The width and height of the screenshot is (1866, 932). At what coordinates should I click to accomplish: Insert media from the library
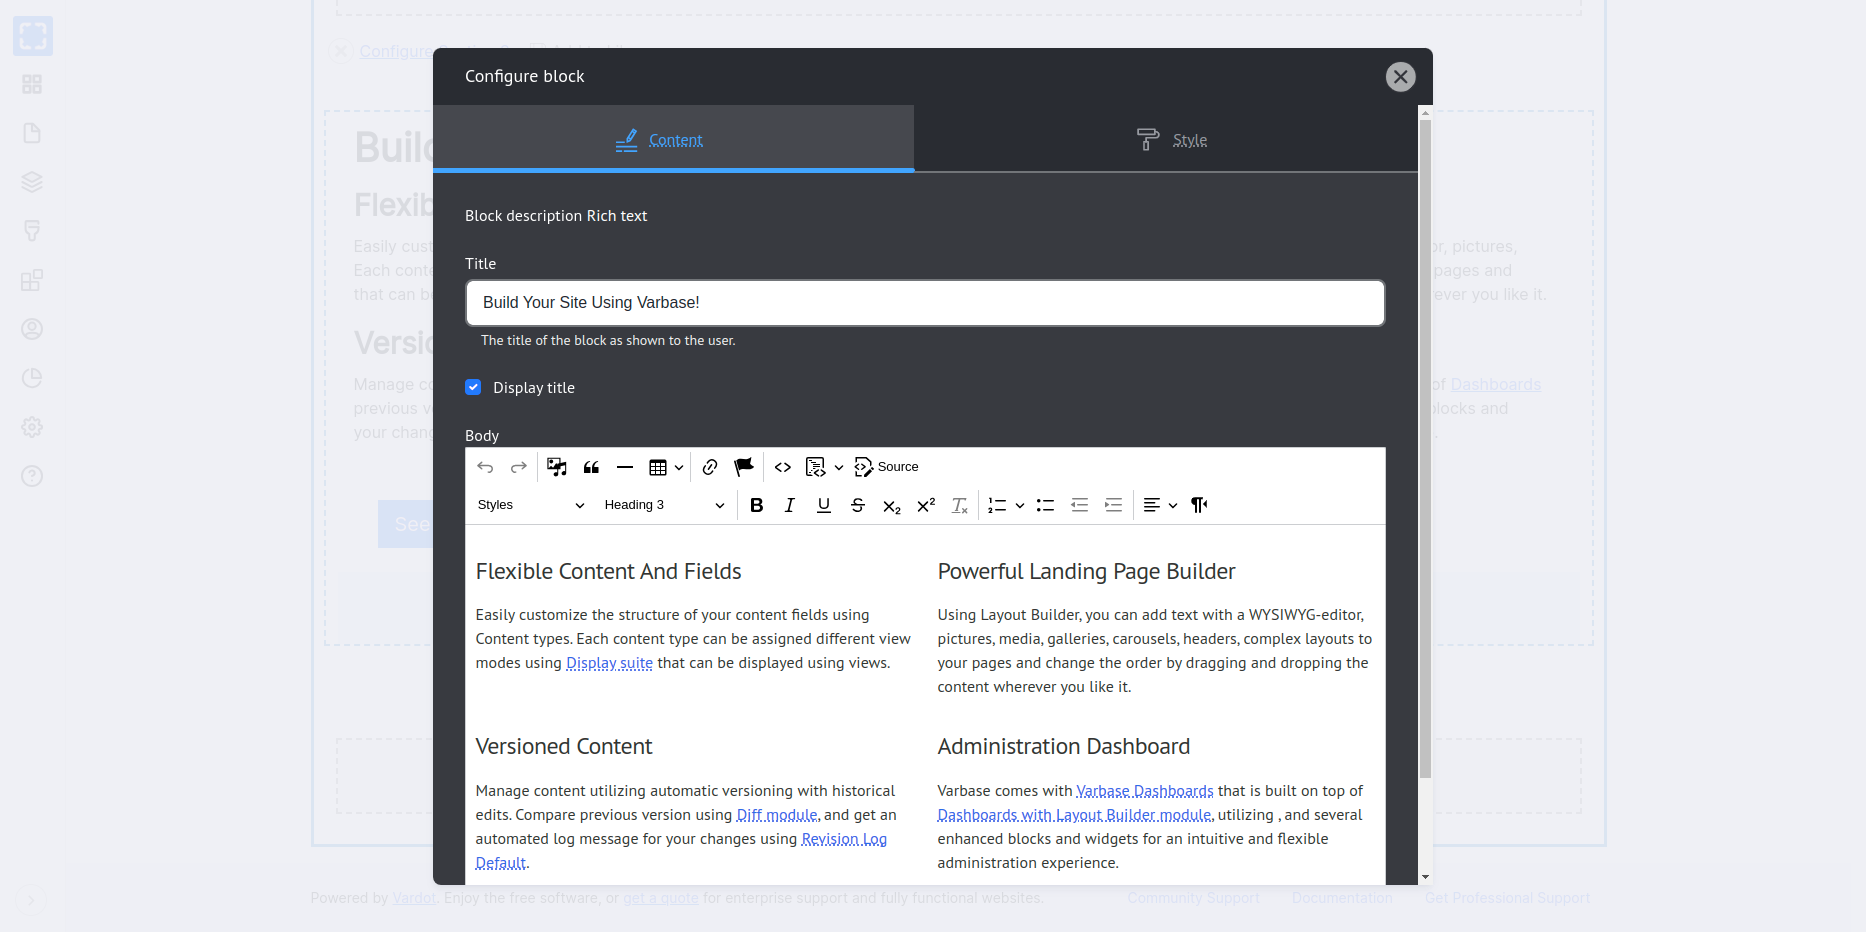[x=557, y=467]
